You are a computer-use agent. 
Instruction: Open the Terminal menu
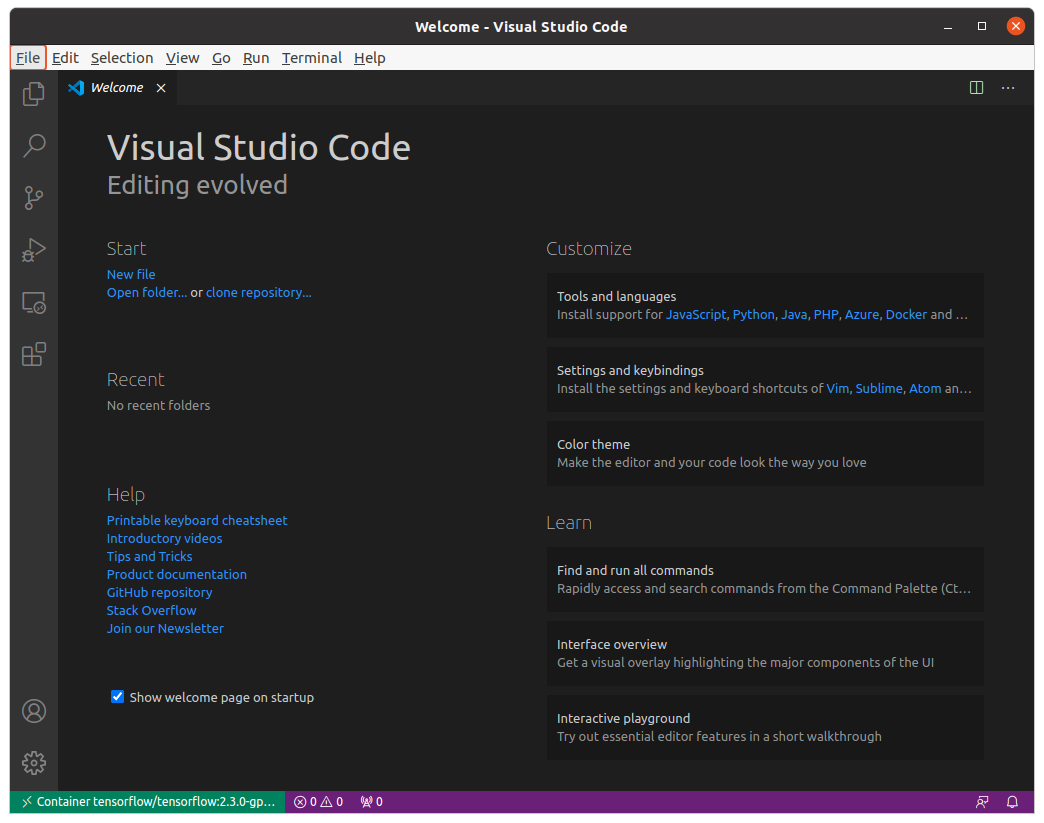coord(312,58)
